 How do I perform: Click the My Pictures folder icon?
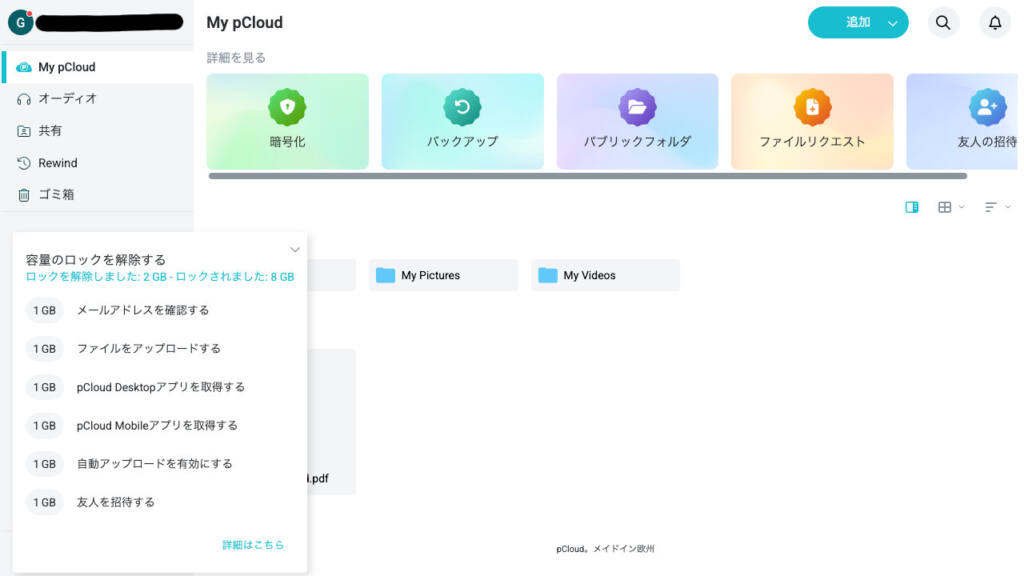(x=385, y=275)
